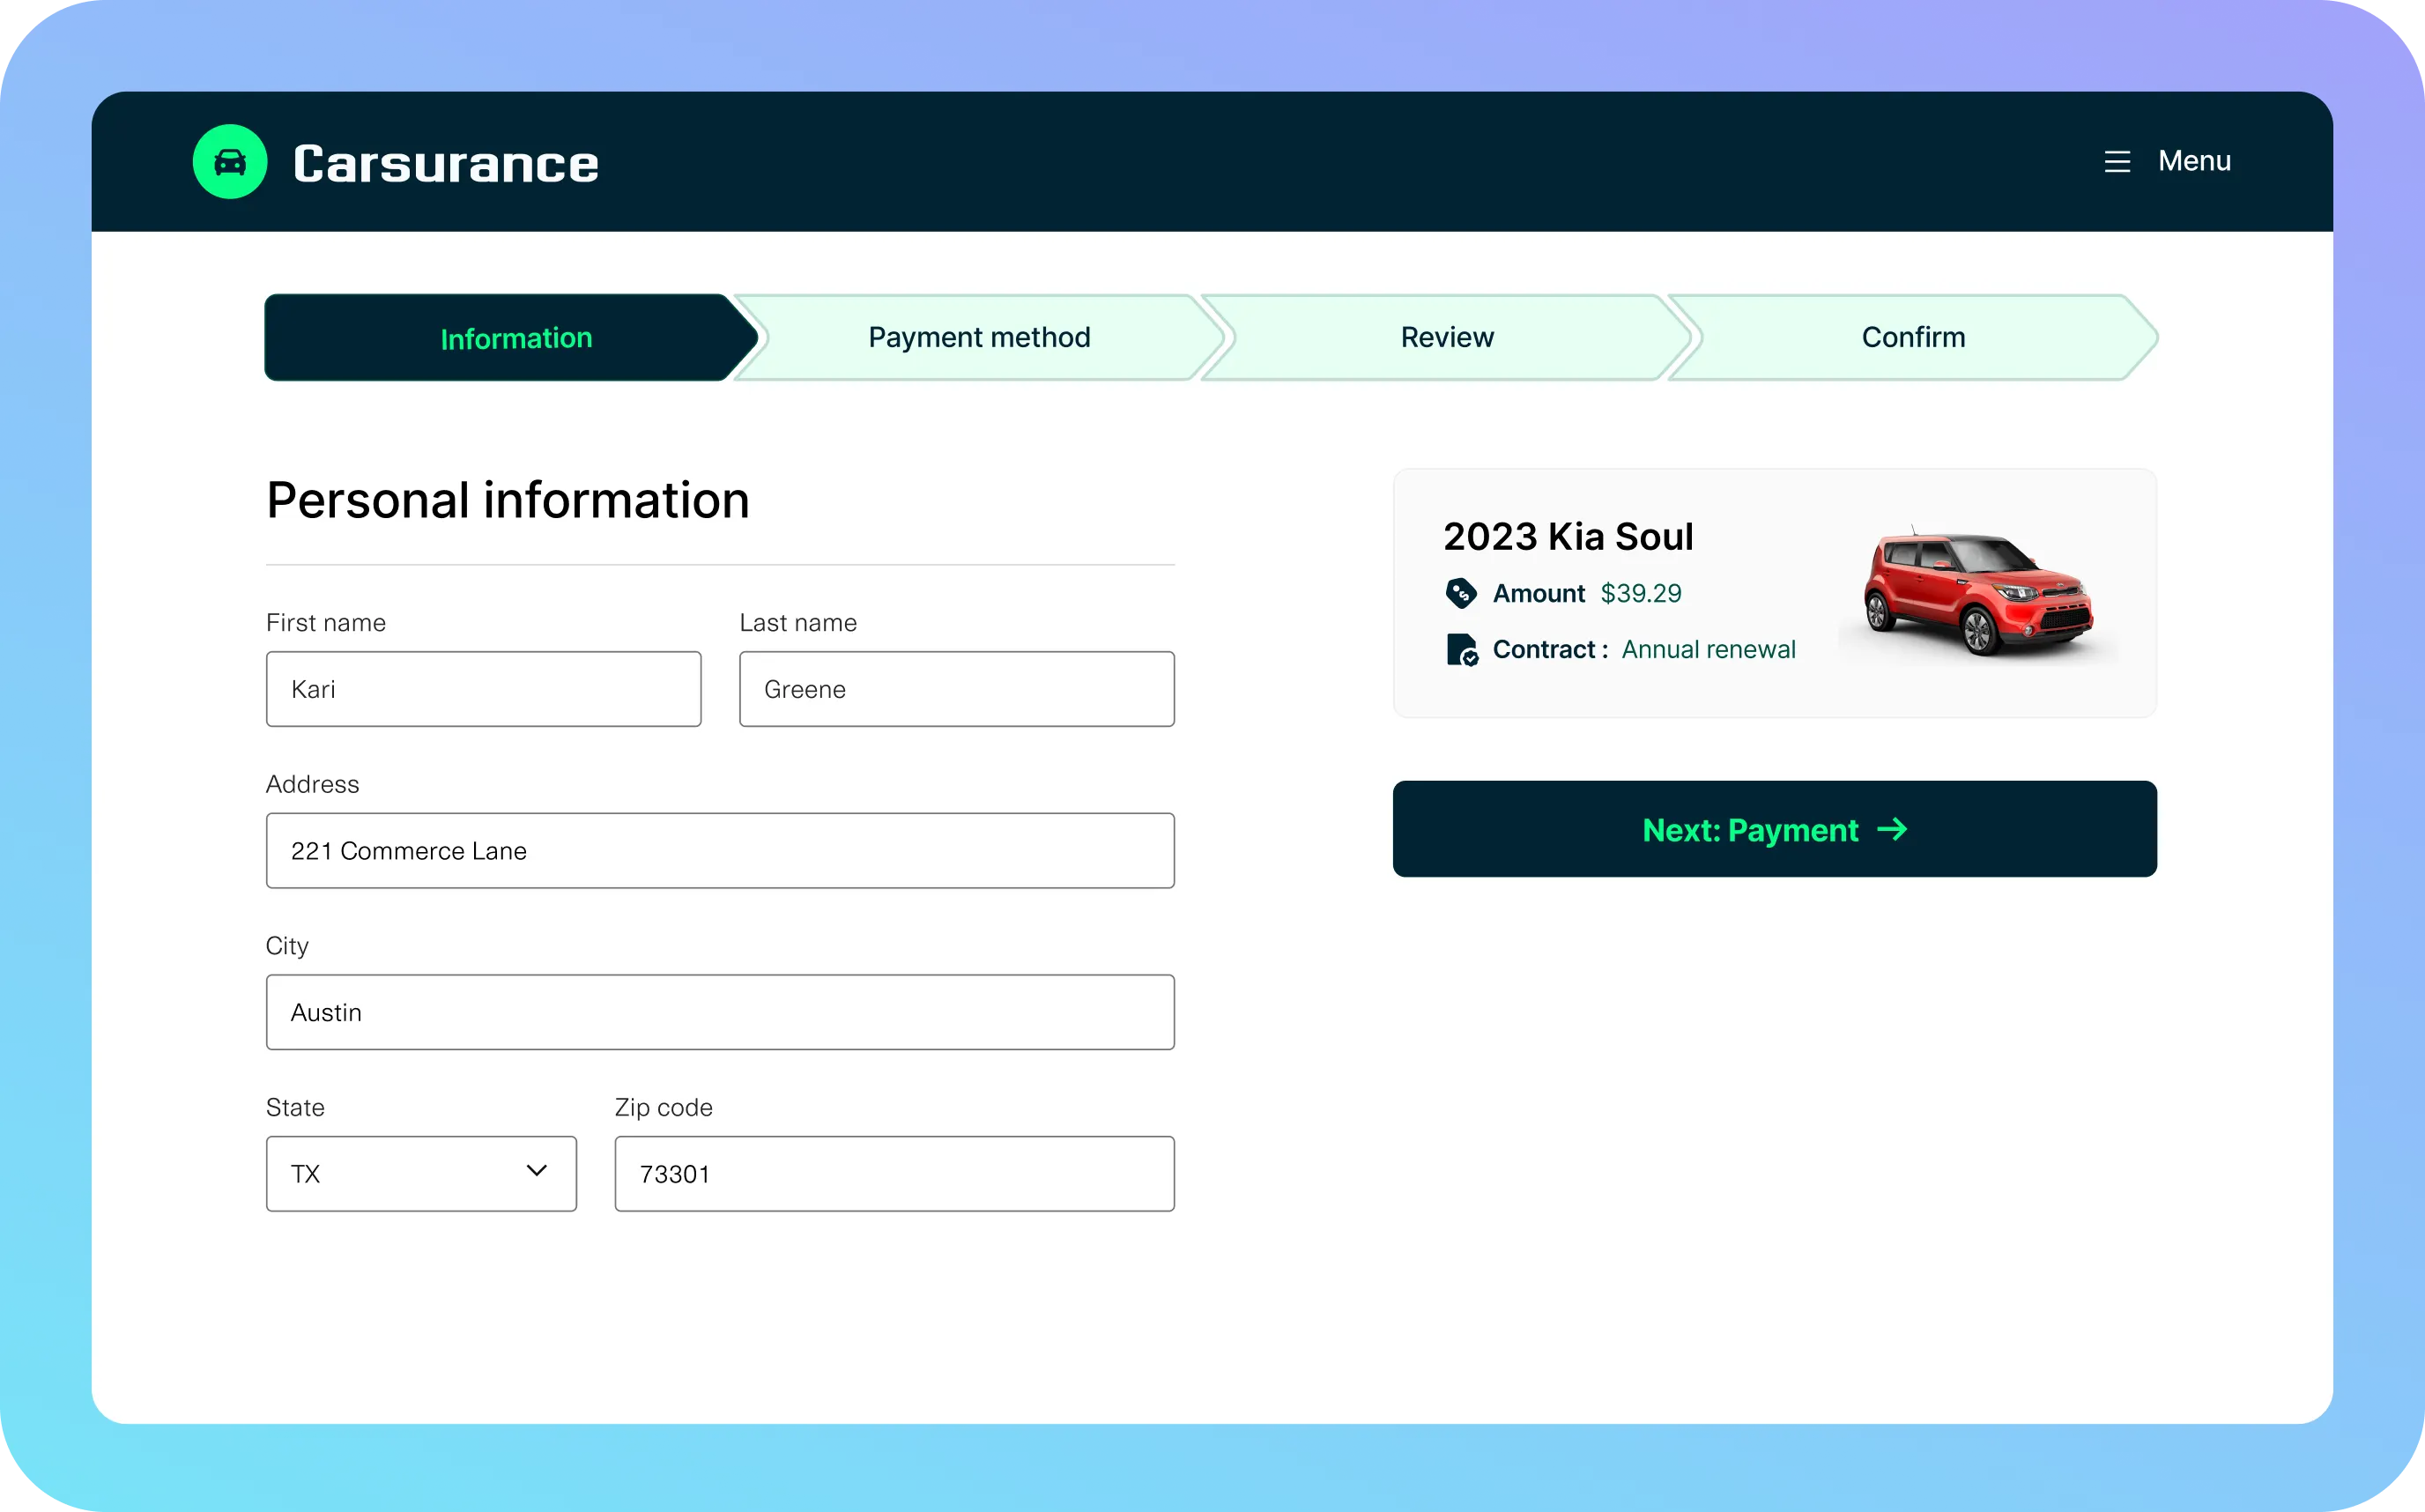This screenshot has width=2425, height=1512.
Task: Open the Review step
Action: (x=1447, y=338)
